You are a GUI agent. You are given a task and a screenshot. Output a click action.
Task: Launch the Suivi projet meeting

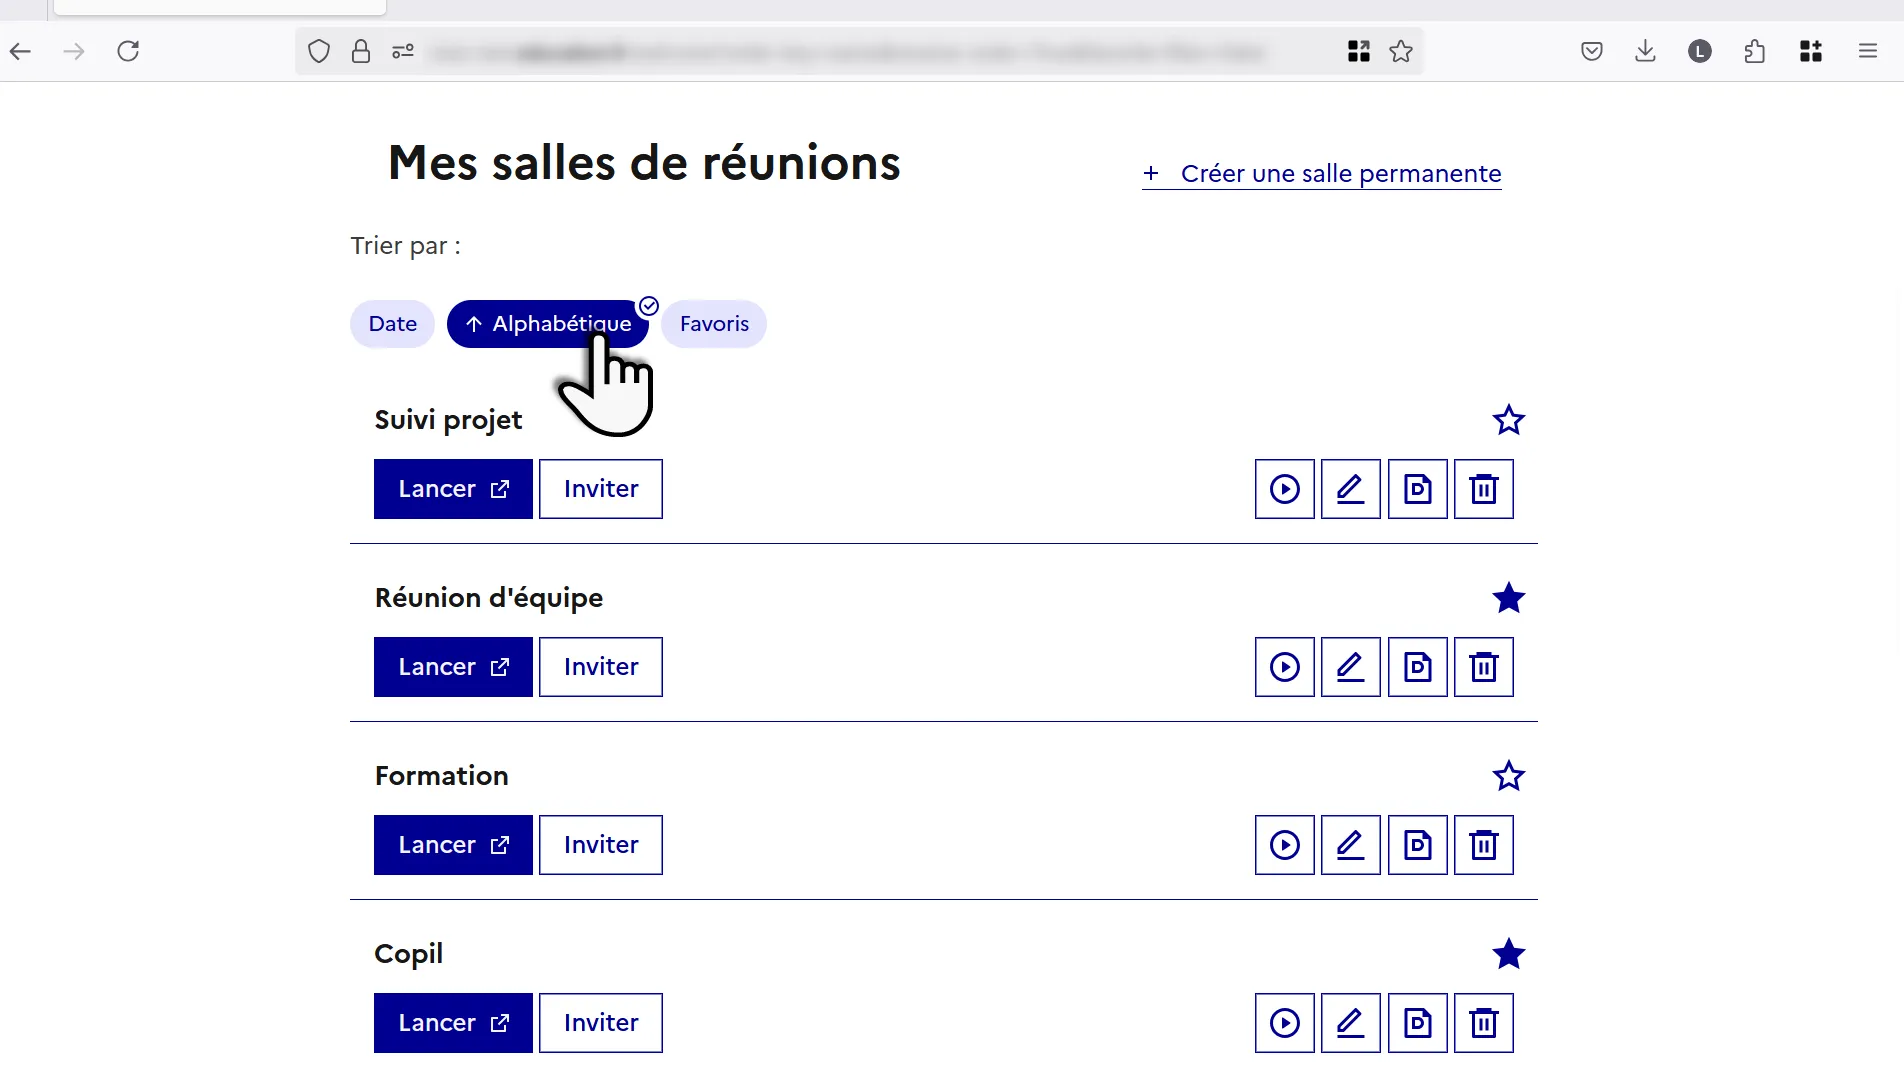point(453,489)
